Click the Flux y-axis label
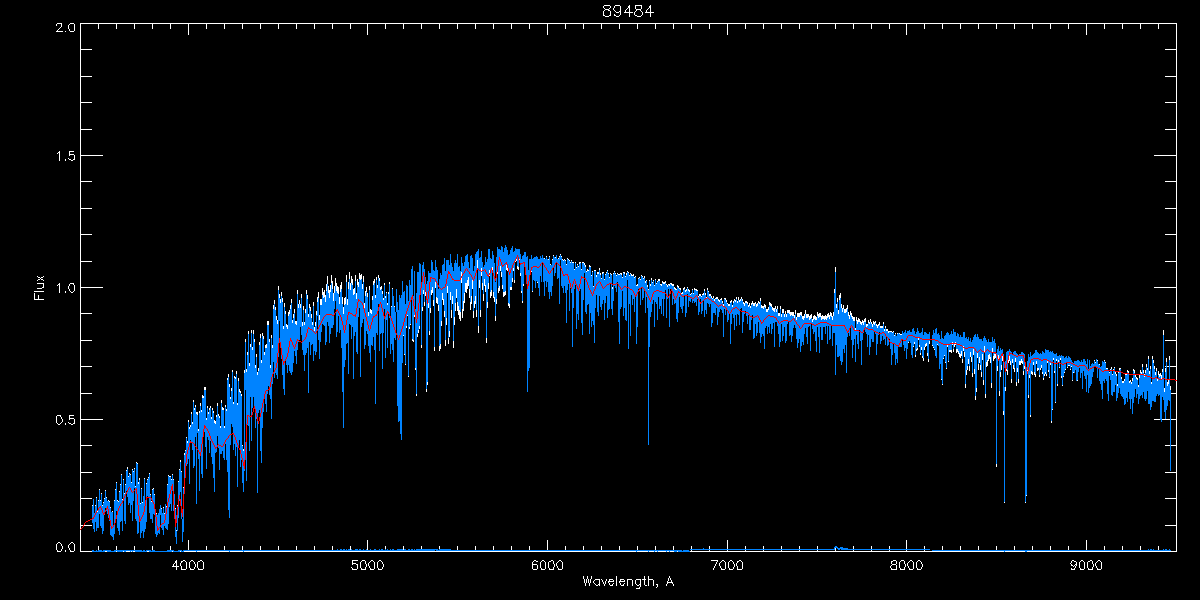 pyautogui.click(x=40, y=288)
